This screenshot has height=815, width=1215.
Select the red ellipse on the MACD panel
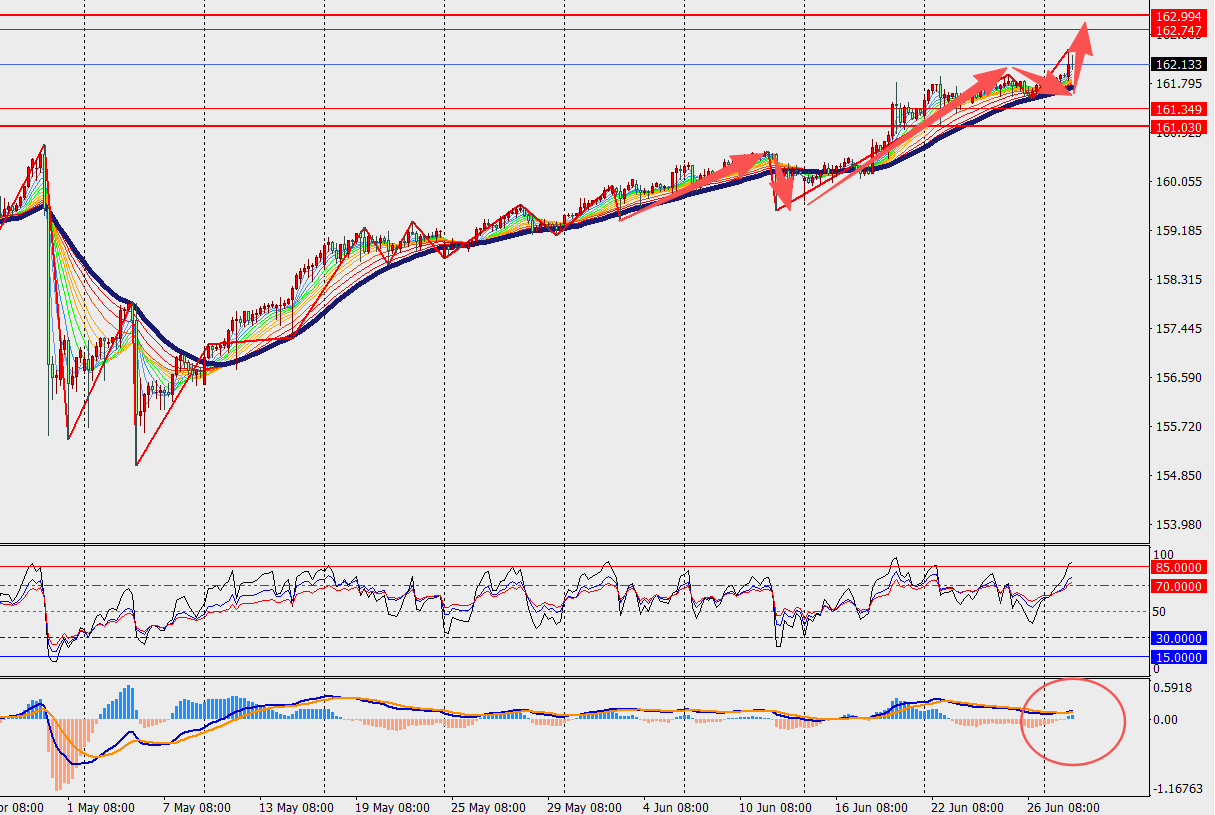pyautogui.click(x=1073, y=721)
